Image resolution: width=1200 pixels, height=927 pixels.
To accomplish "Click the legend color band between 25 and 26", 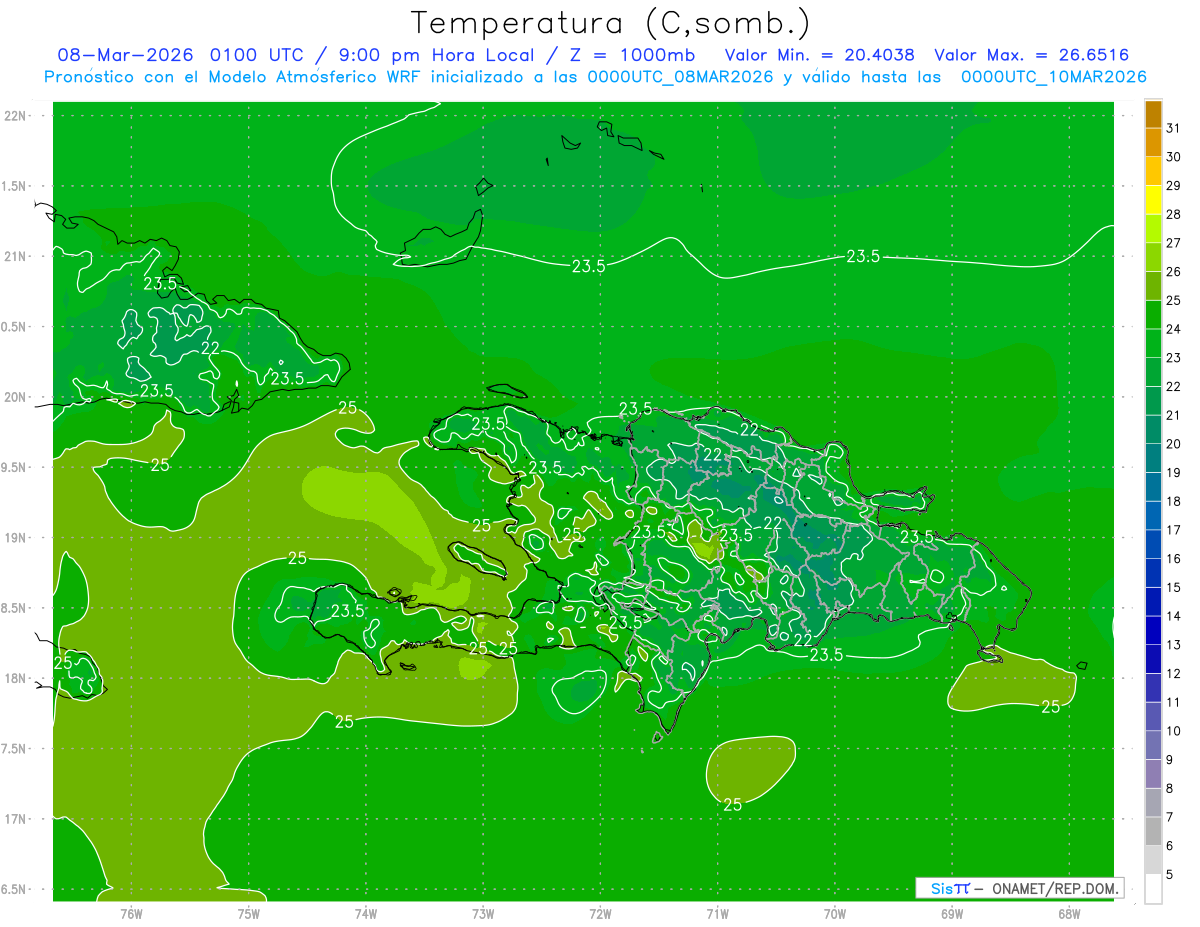I will tap(1153, 286).
